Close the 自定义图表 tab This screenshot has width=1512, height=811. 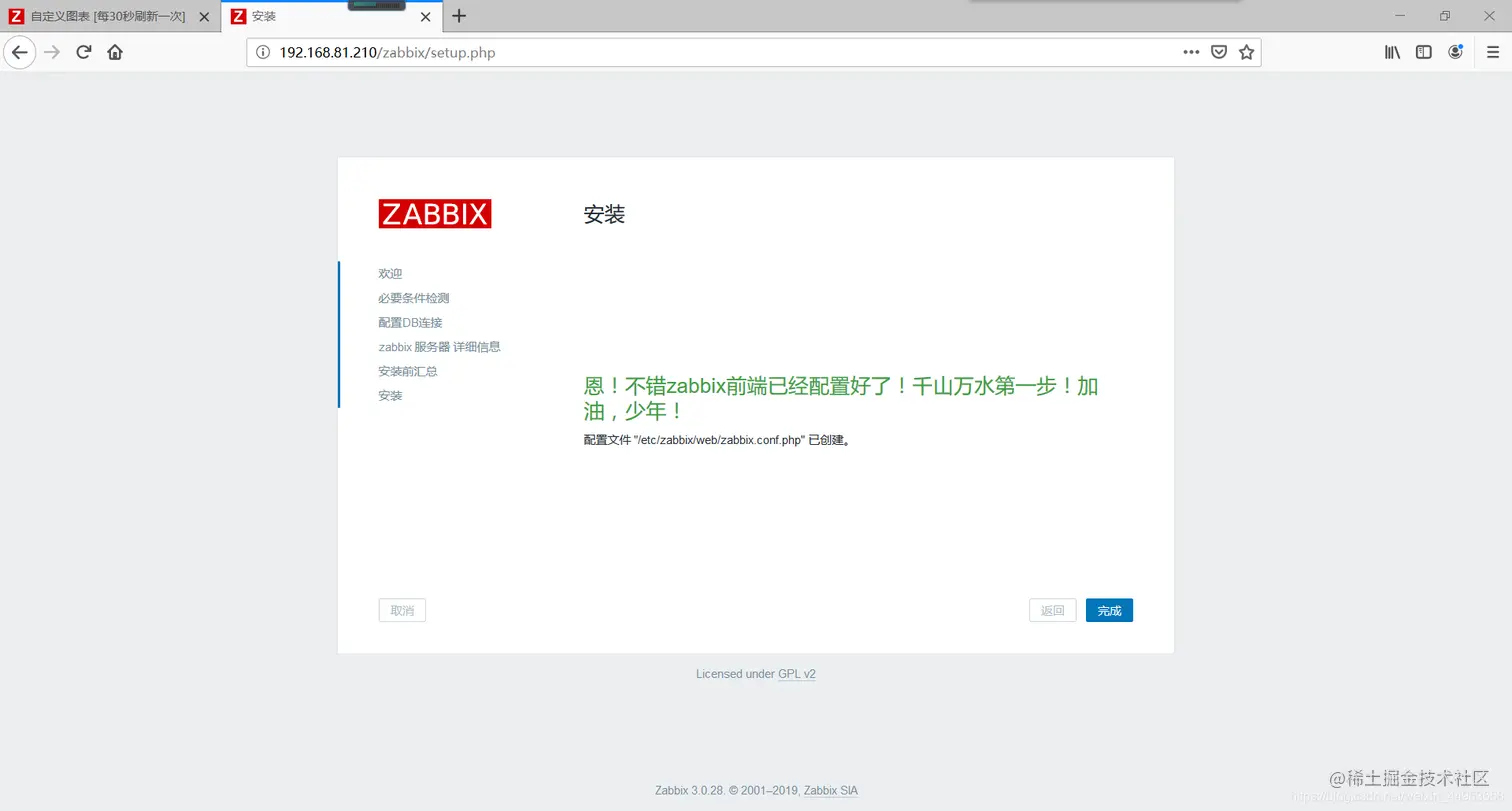[x=204, y=16]
